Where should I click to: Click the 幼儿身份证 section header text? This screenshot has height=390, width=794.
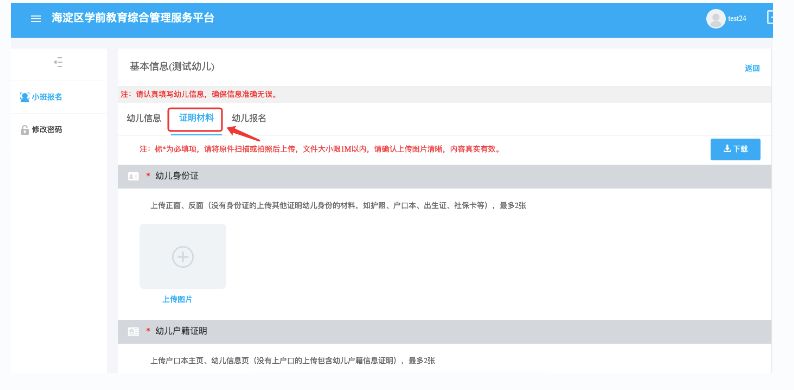177,176
